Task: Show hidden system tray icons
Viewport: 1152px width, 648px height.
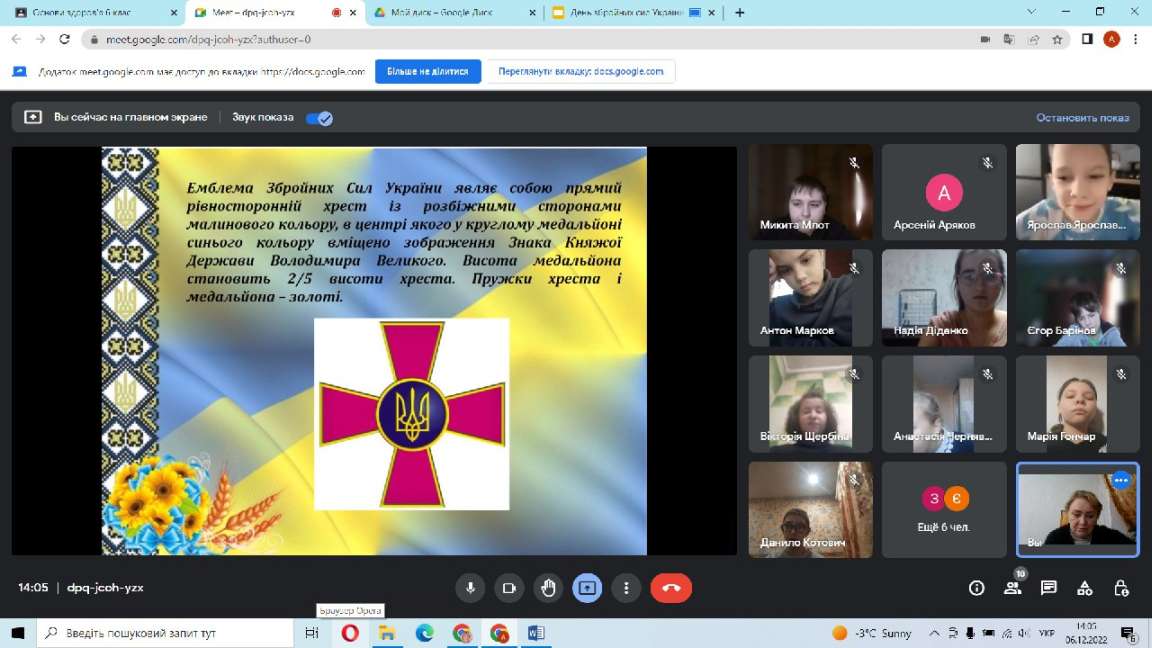Action: pyautogui.click(x=934, y=633)
